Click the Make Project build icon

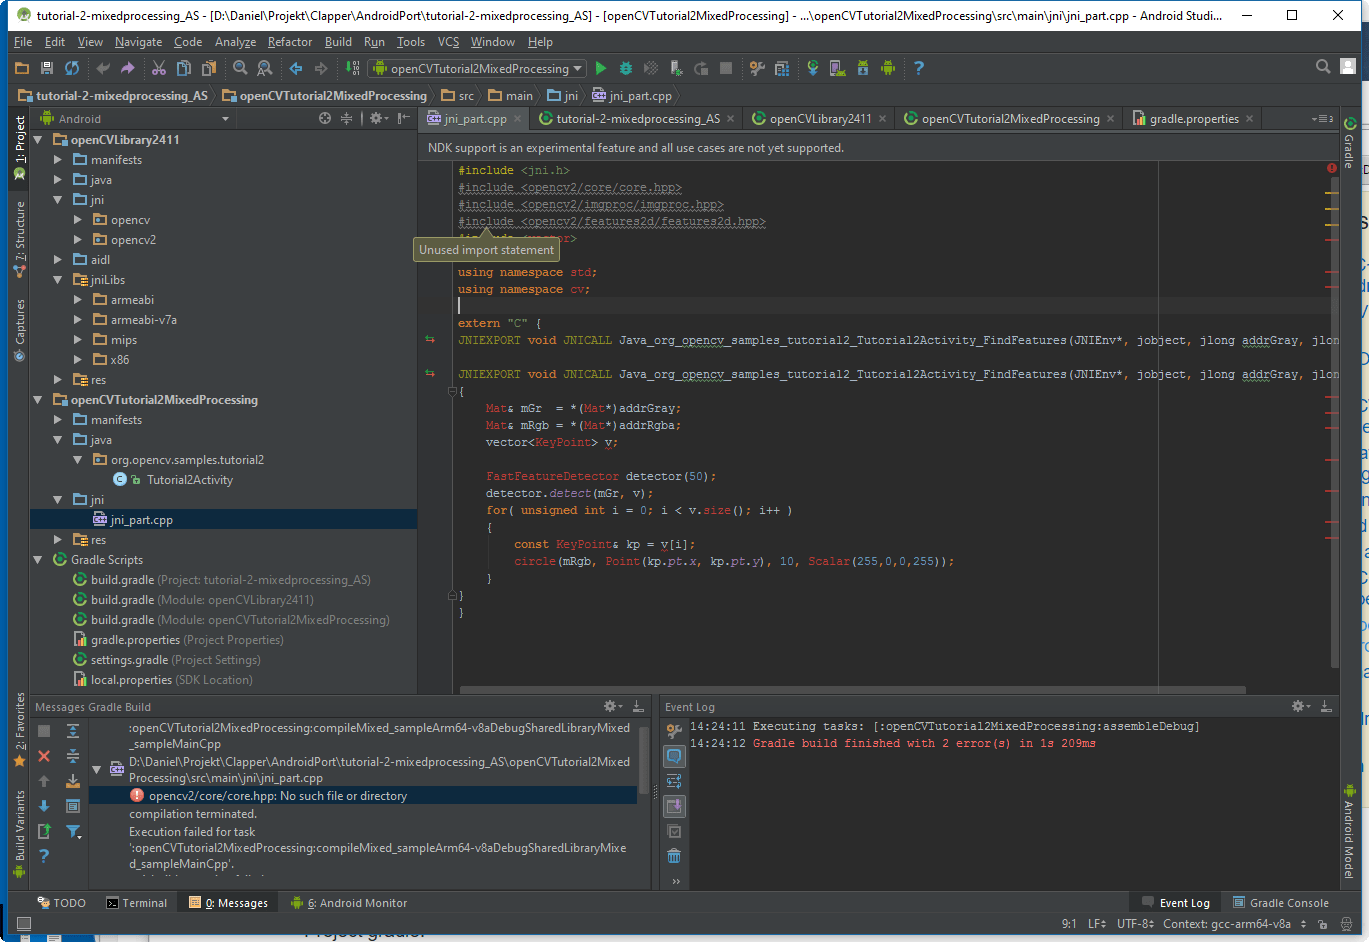coord(352,68)
